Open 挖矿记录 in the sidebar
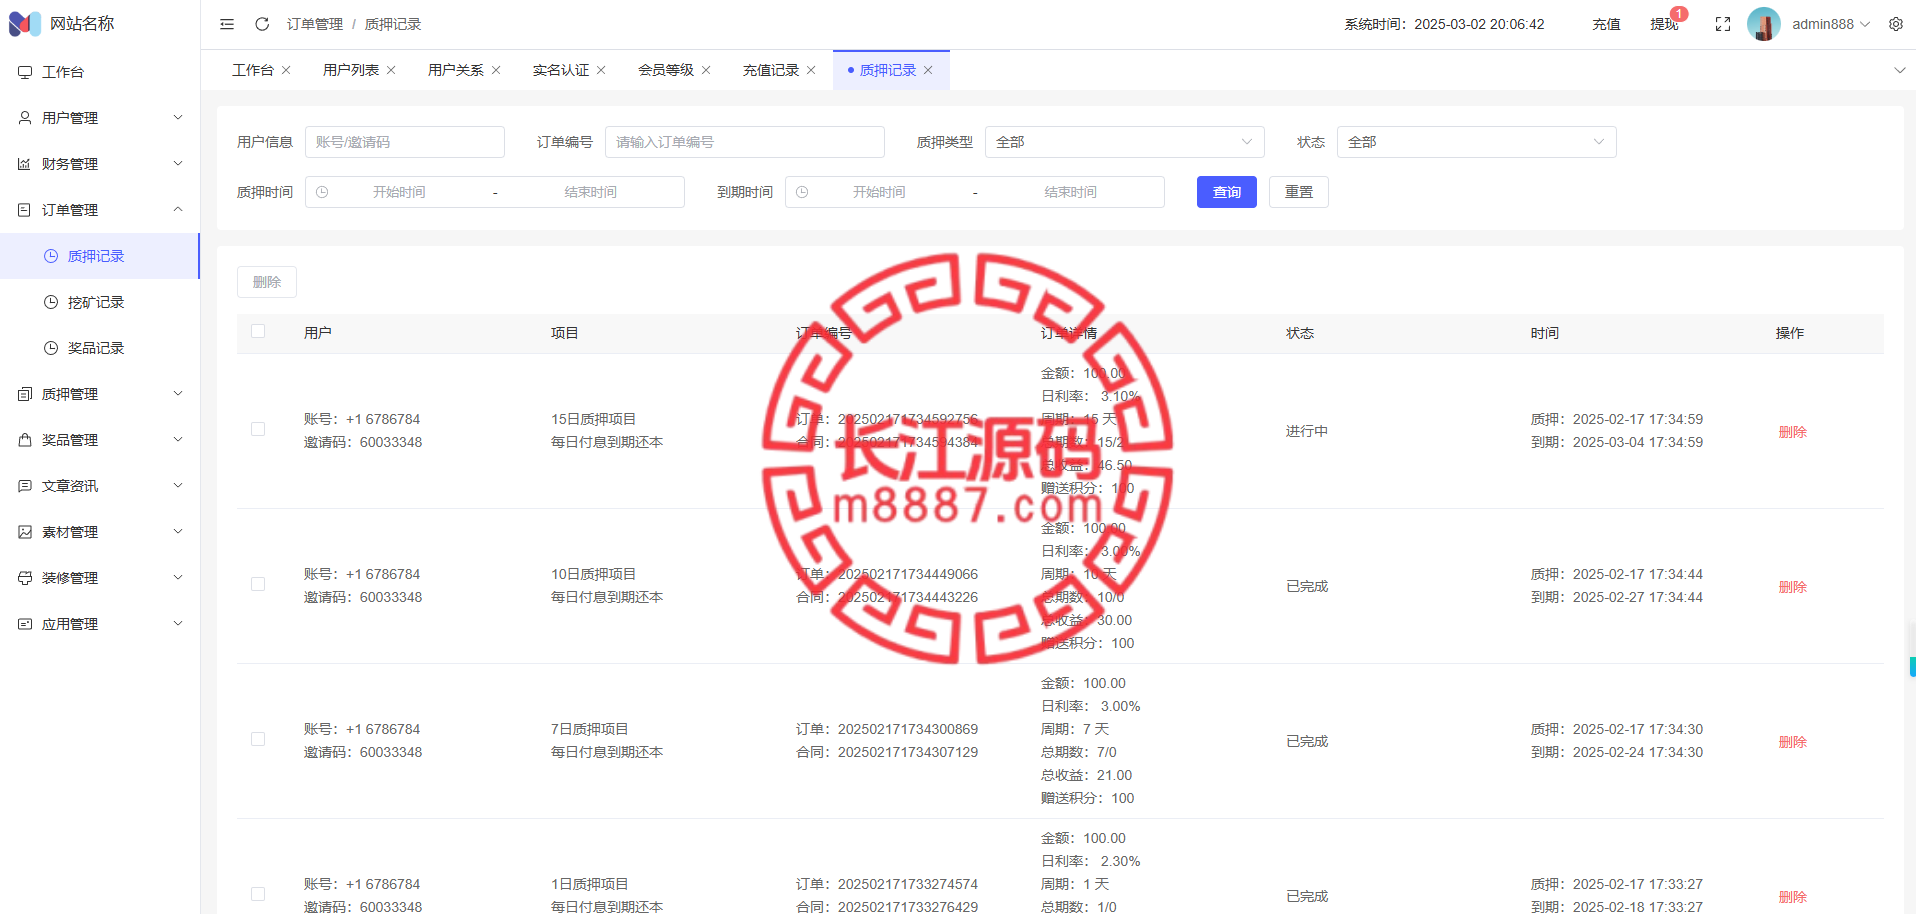Viewport: 1916px width, 914px height. point(100,302)
